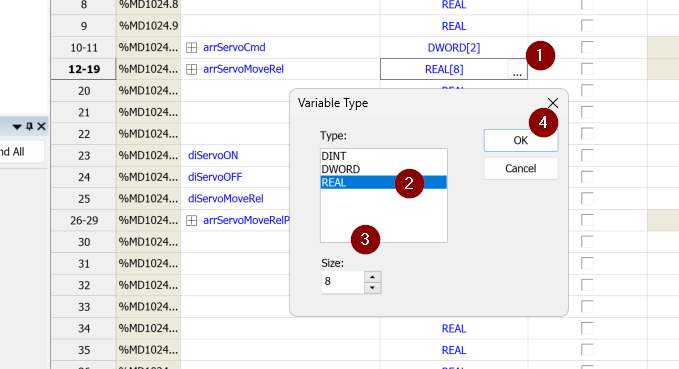The width and height of the screenshot is (679, 369).
Task: Decrease the Size value with down arrow
Action: coord(372,288)
